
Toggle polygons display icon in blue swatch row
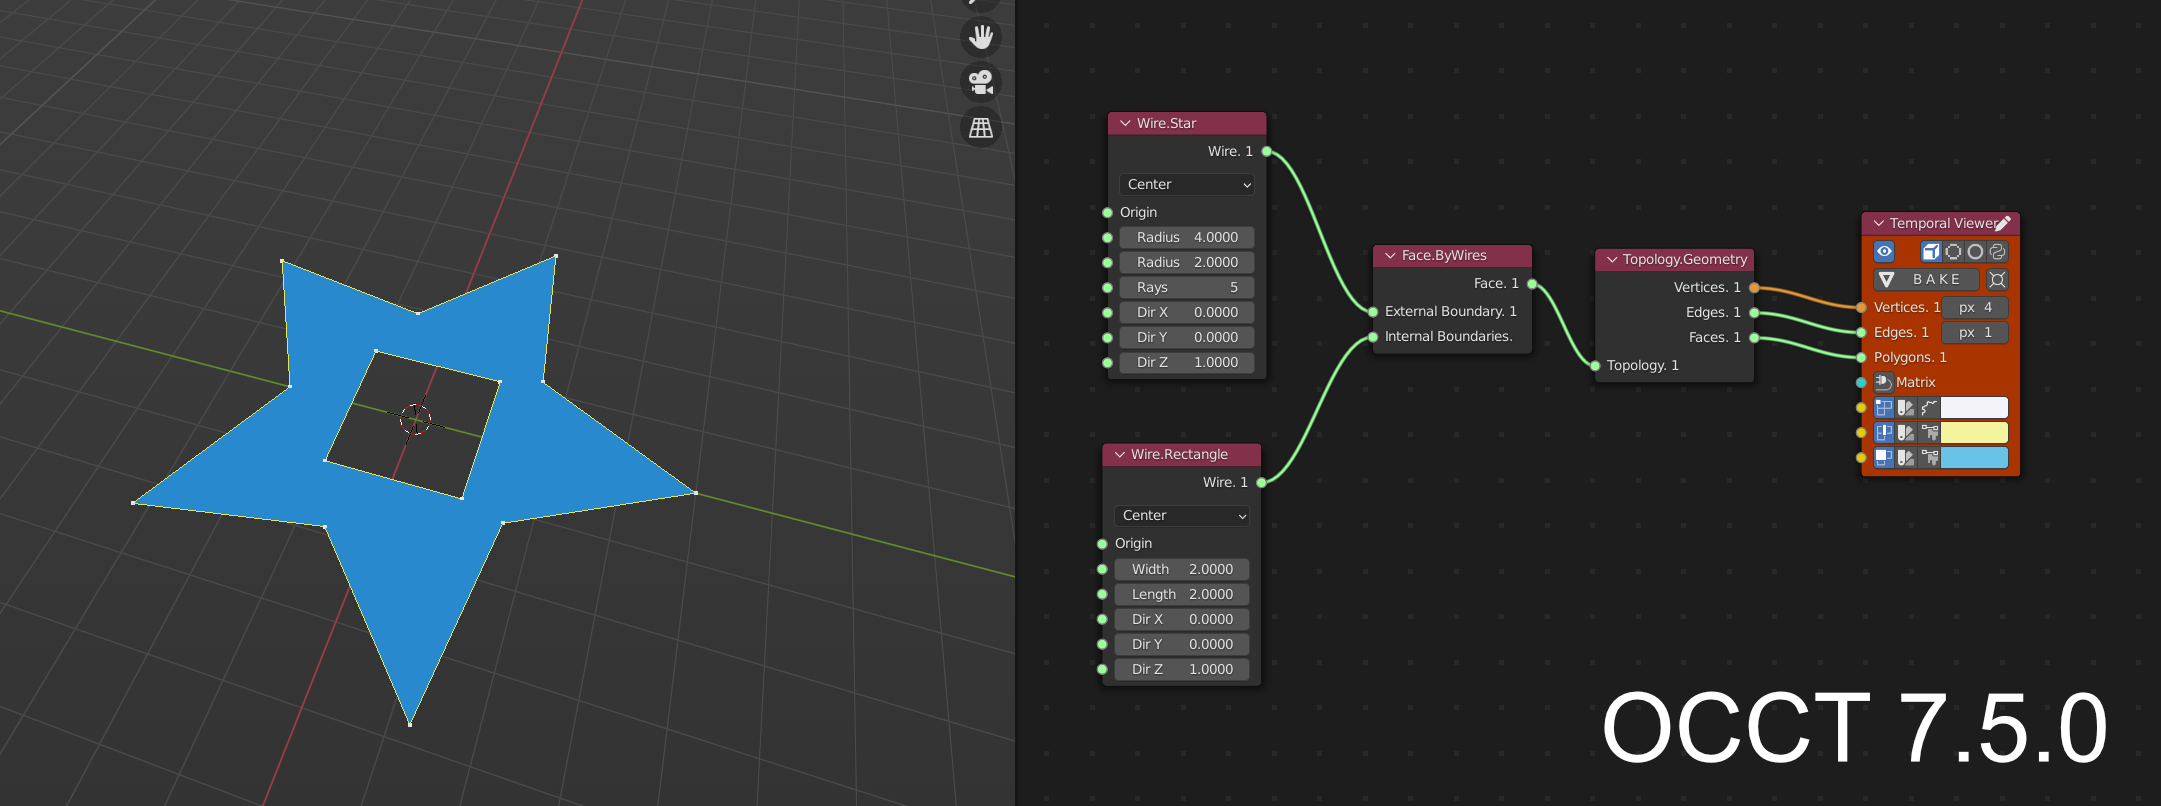1884,457
